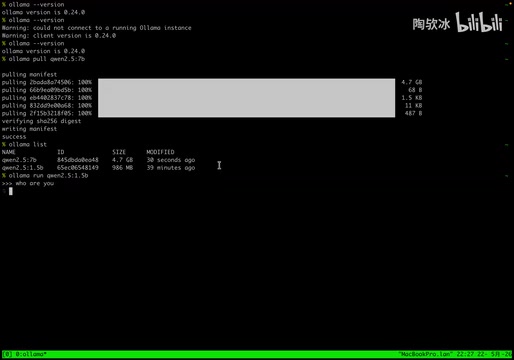Click "39 minutes ago" modified value
Viewport: 514px width, 360px height.
(171, 168)
